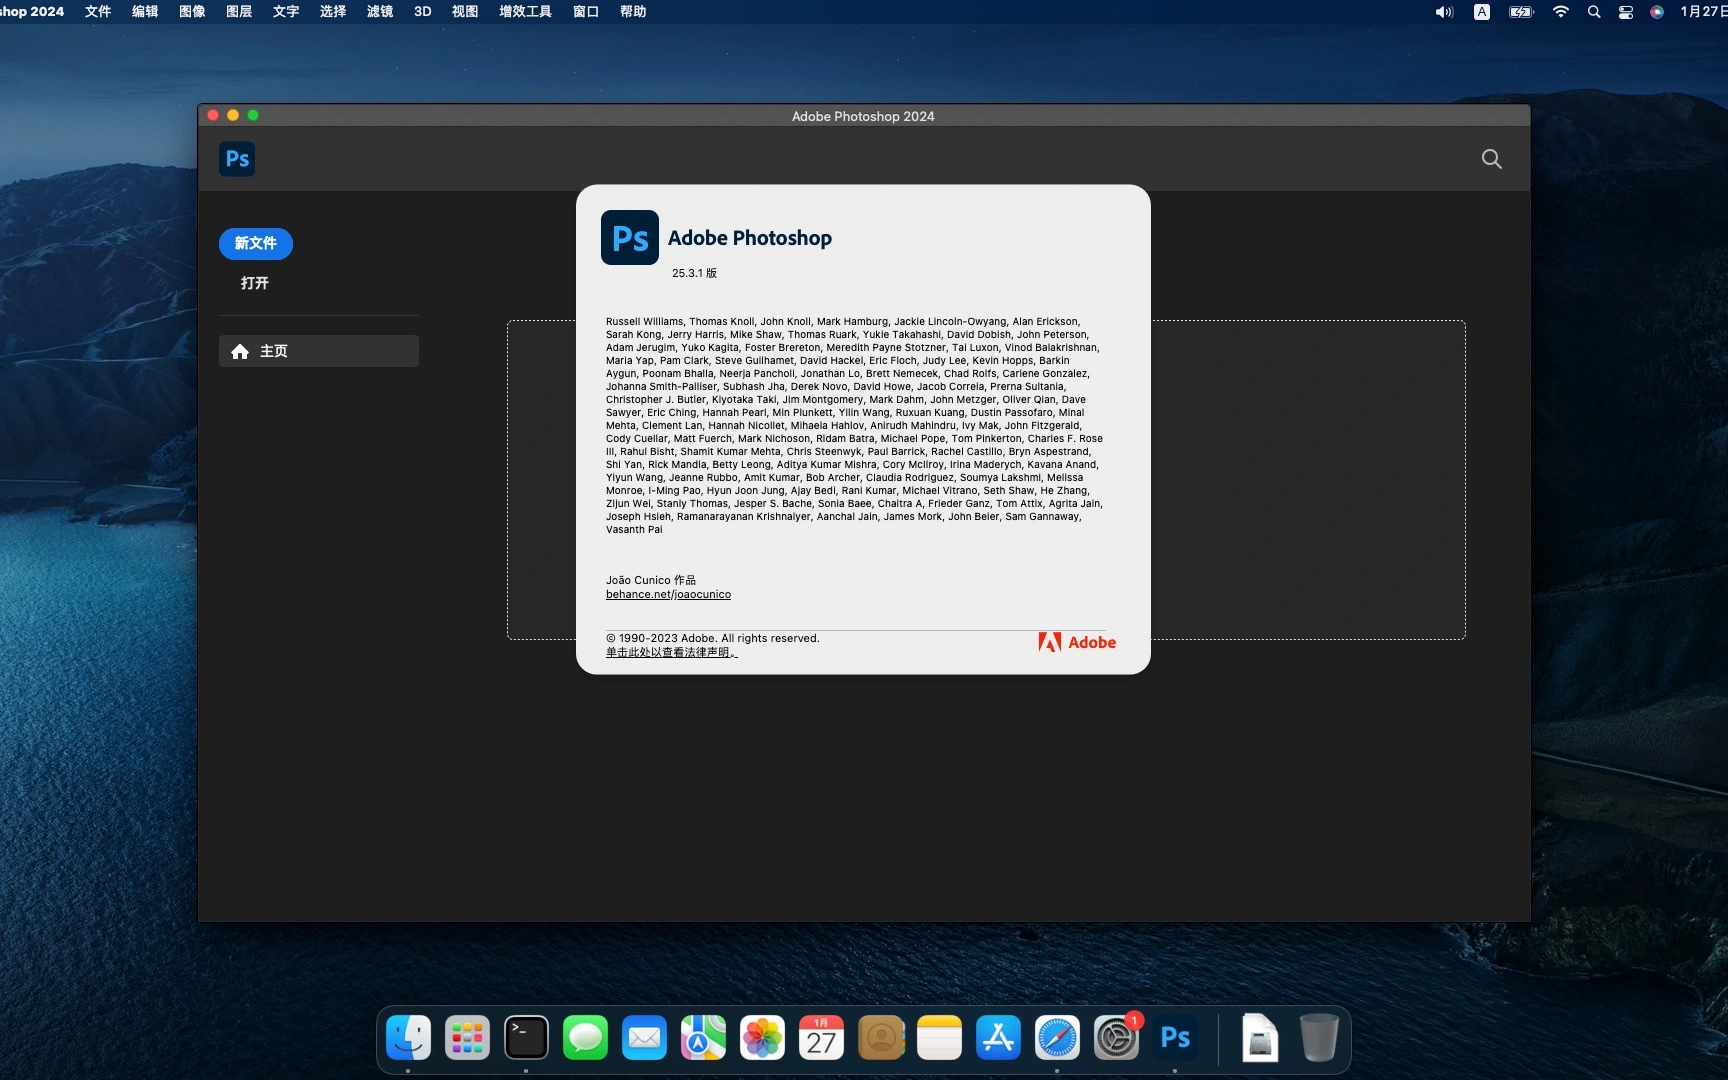Open the search magnifier in Photoshop window
The image size is (1728, 1080).
tap(1491, 159)
